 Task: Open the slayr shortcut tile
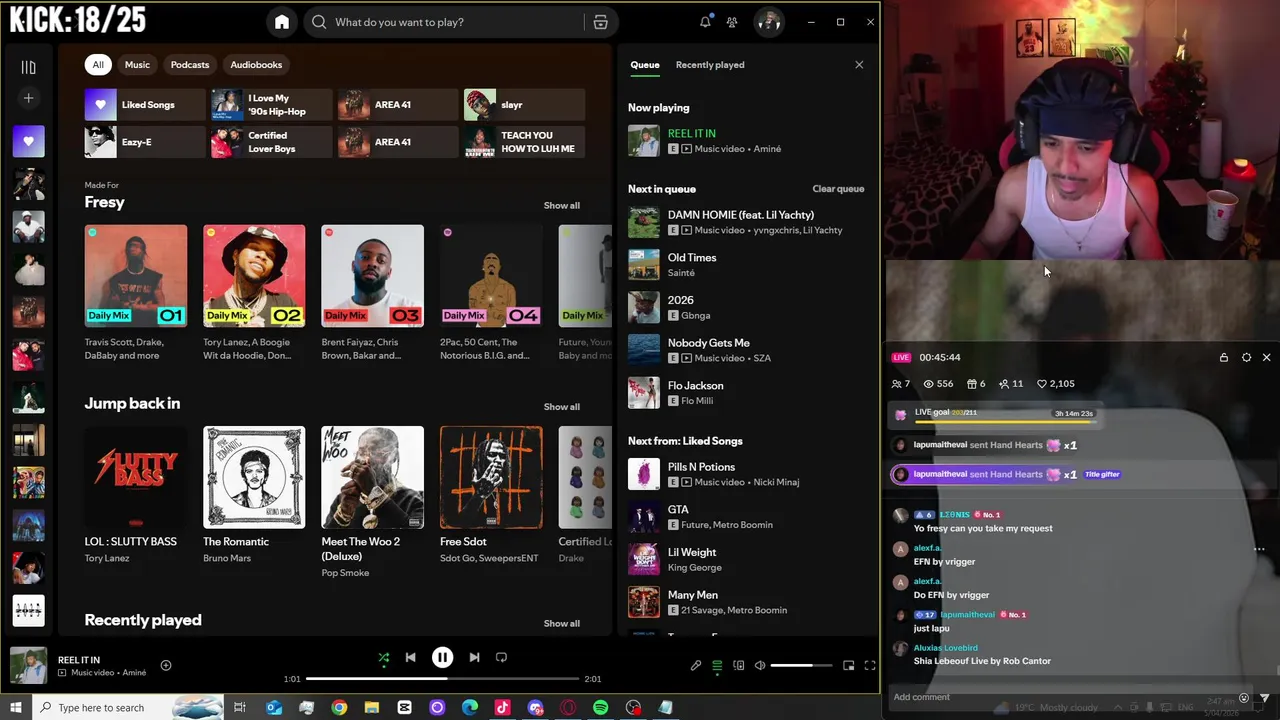click(524, 105)
